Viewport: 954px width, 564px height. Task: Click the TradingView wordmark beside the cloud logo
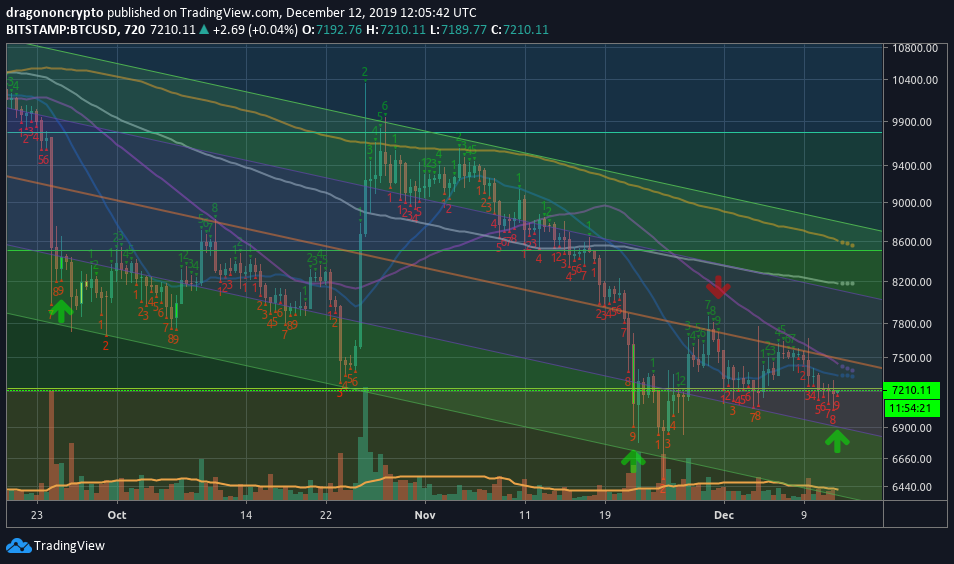[69, 546]
